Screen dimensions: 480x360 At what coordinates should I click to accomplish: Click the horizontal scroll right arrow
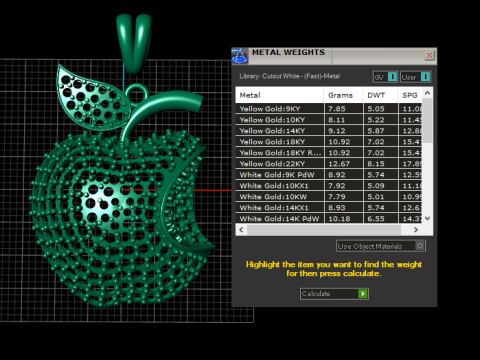click(416, 230)
